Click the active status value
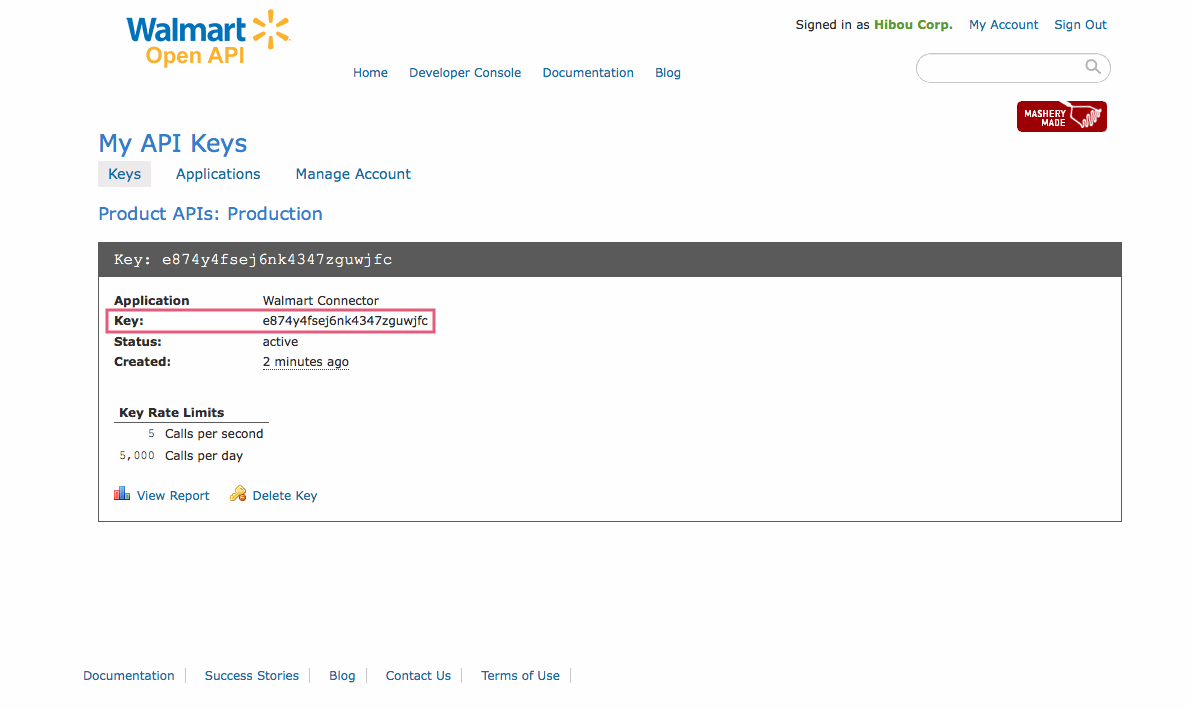 (x=280, y=342)
